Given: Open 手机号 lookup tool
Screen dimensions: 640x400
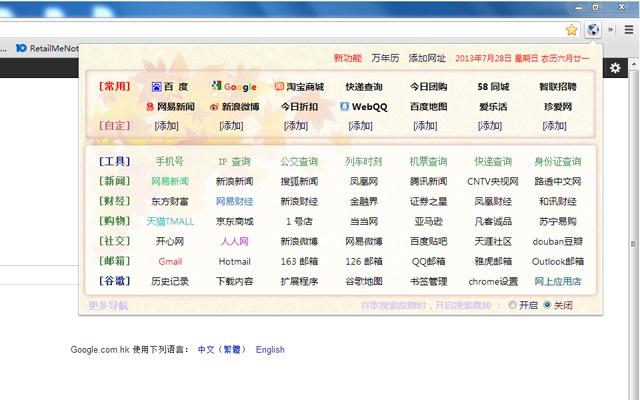Looking at the screenshot, I should (169, 161).
